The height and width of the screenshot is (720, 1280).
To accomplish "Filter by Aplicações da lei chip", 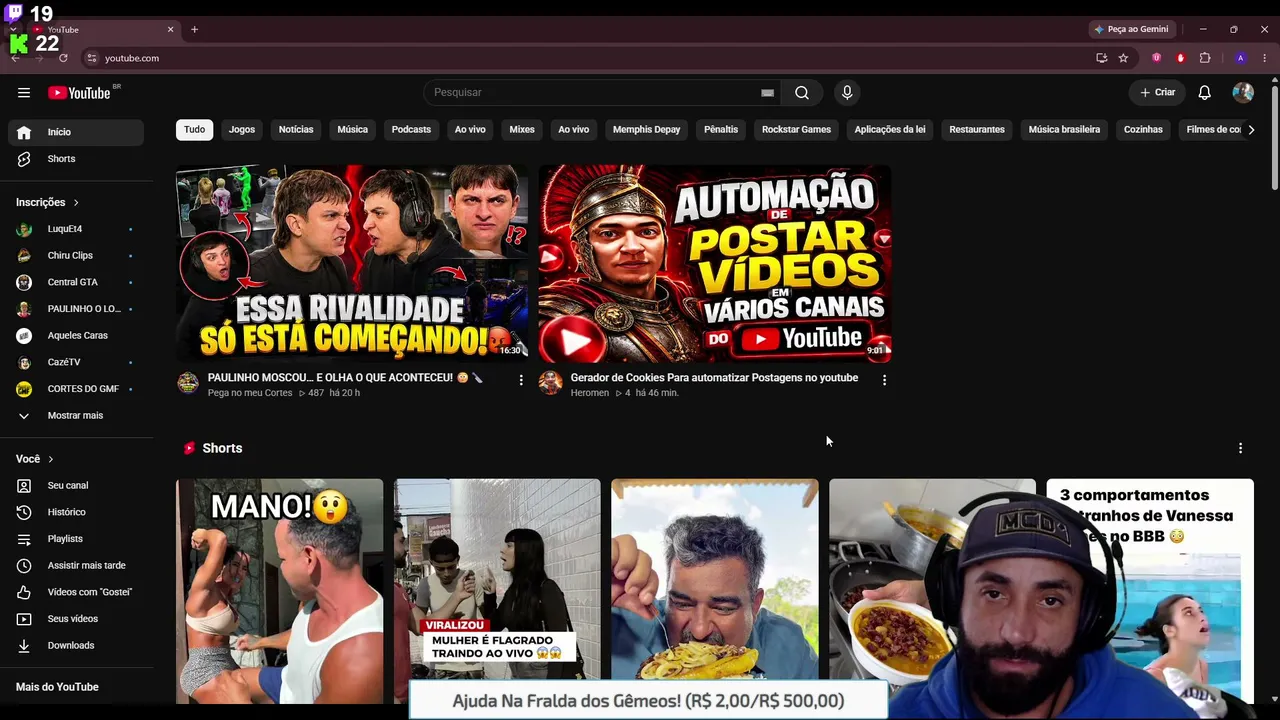I will [890, 130].
